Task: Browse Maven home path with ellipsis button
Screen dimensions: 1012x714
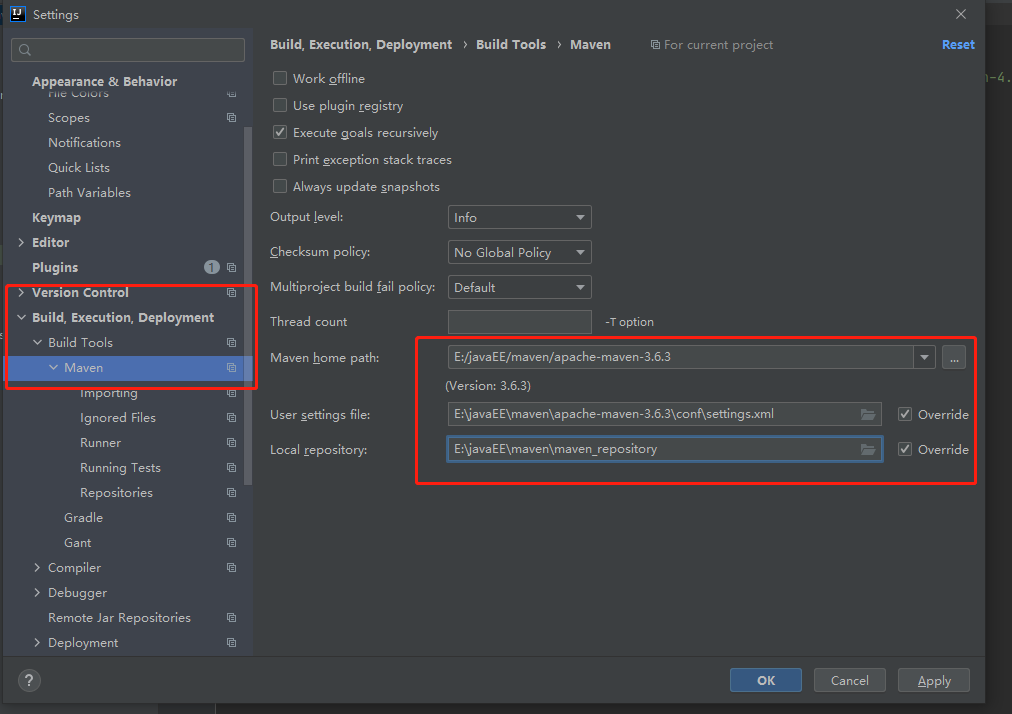Action: pos(954,357)
